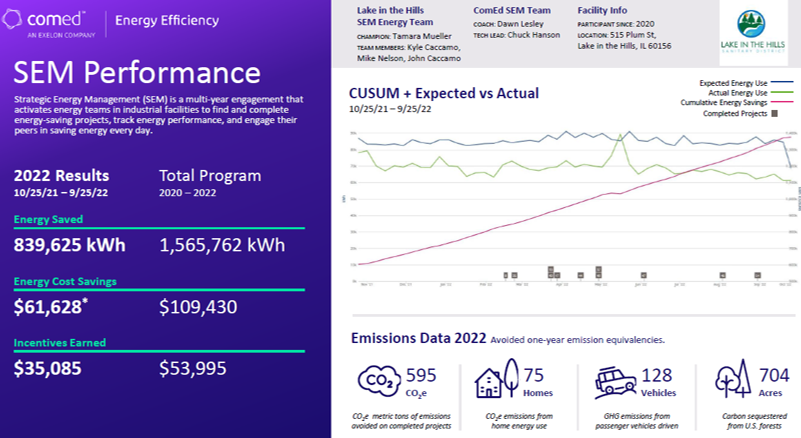Select the Actual Energy Use legend line
Viewport: 801px width, 438px height.
pyautogui.click(x=782, y=93)
